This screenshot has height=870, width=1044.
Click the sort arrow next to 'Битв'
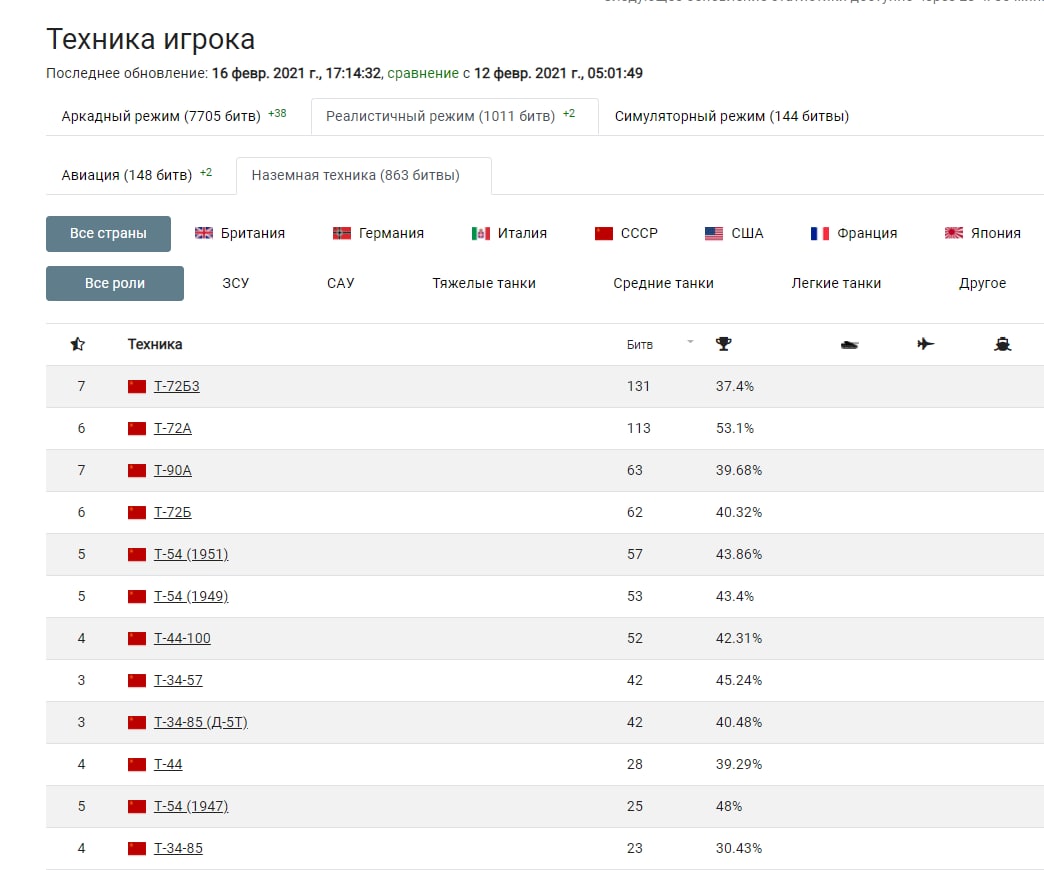click(689, 342)
